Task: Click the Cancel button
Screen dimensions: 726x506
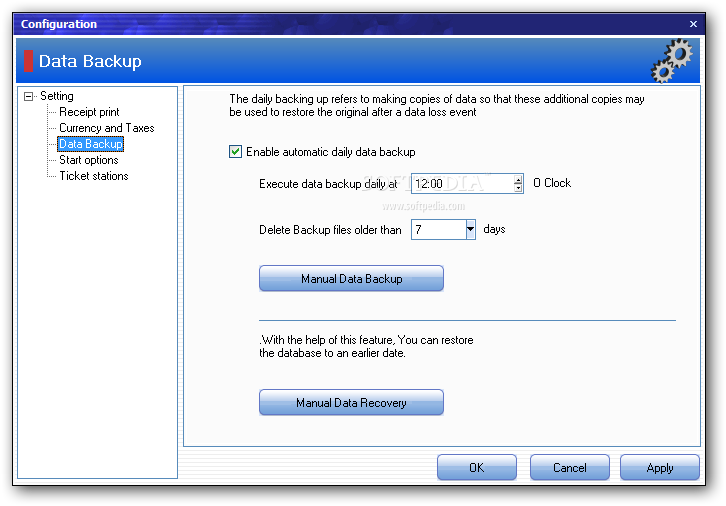Action: coord(570,467)
